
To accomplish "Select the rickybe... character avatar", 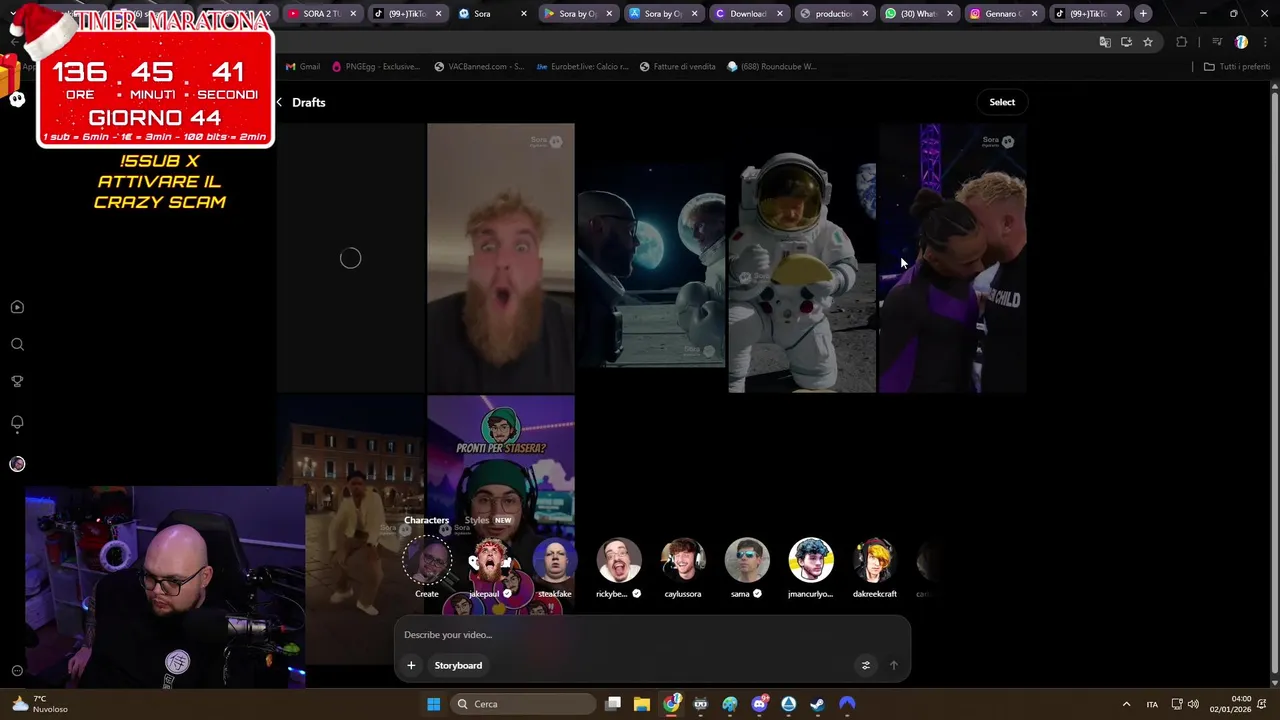I will 619,560.
